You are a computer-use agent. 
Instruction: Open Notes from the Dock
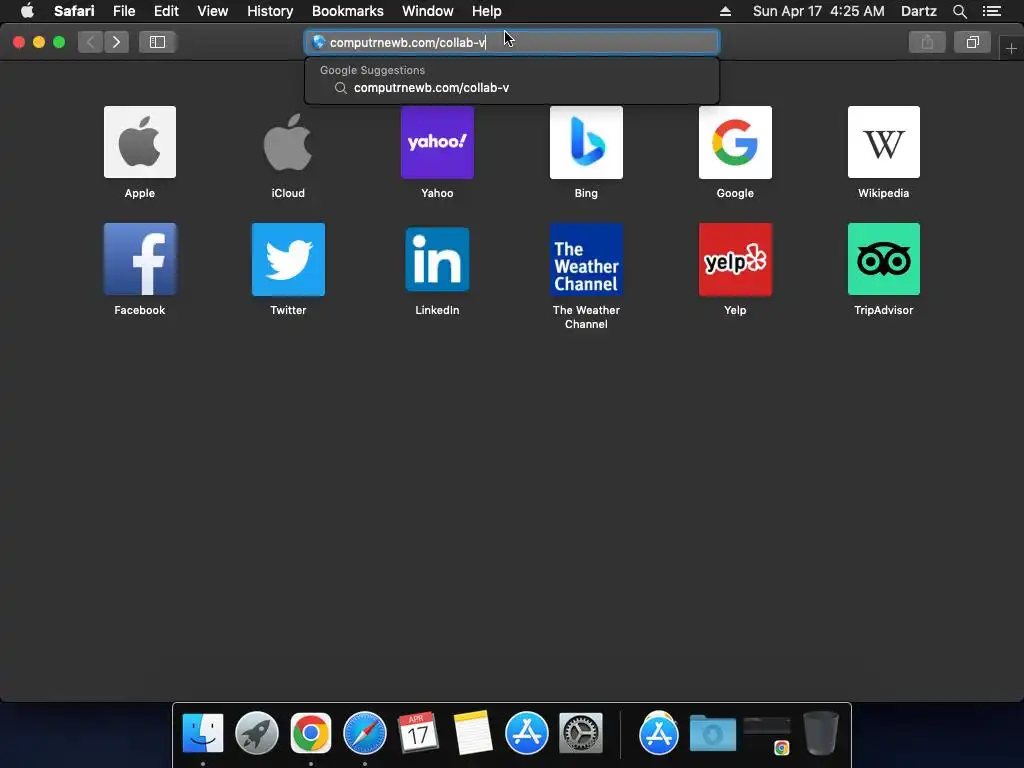point(473,733)
